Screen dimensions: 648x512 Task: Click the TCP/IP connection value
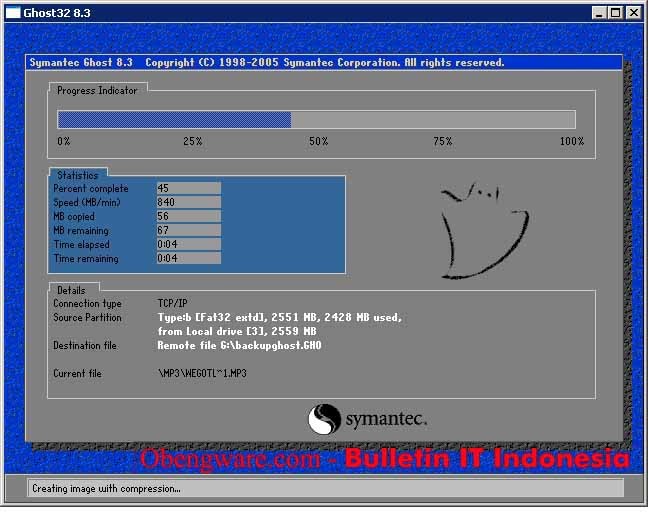point(173,304)
